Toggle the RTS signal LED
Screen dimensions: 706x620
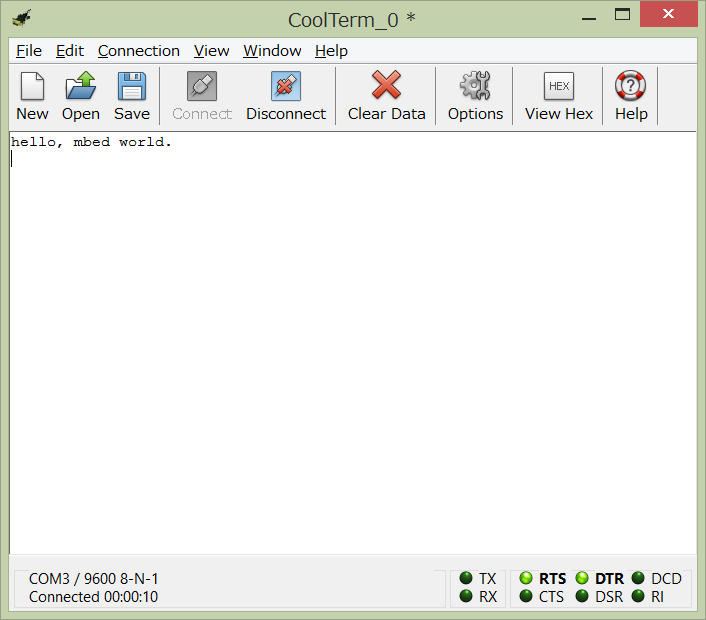pos(526,578)
